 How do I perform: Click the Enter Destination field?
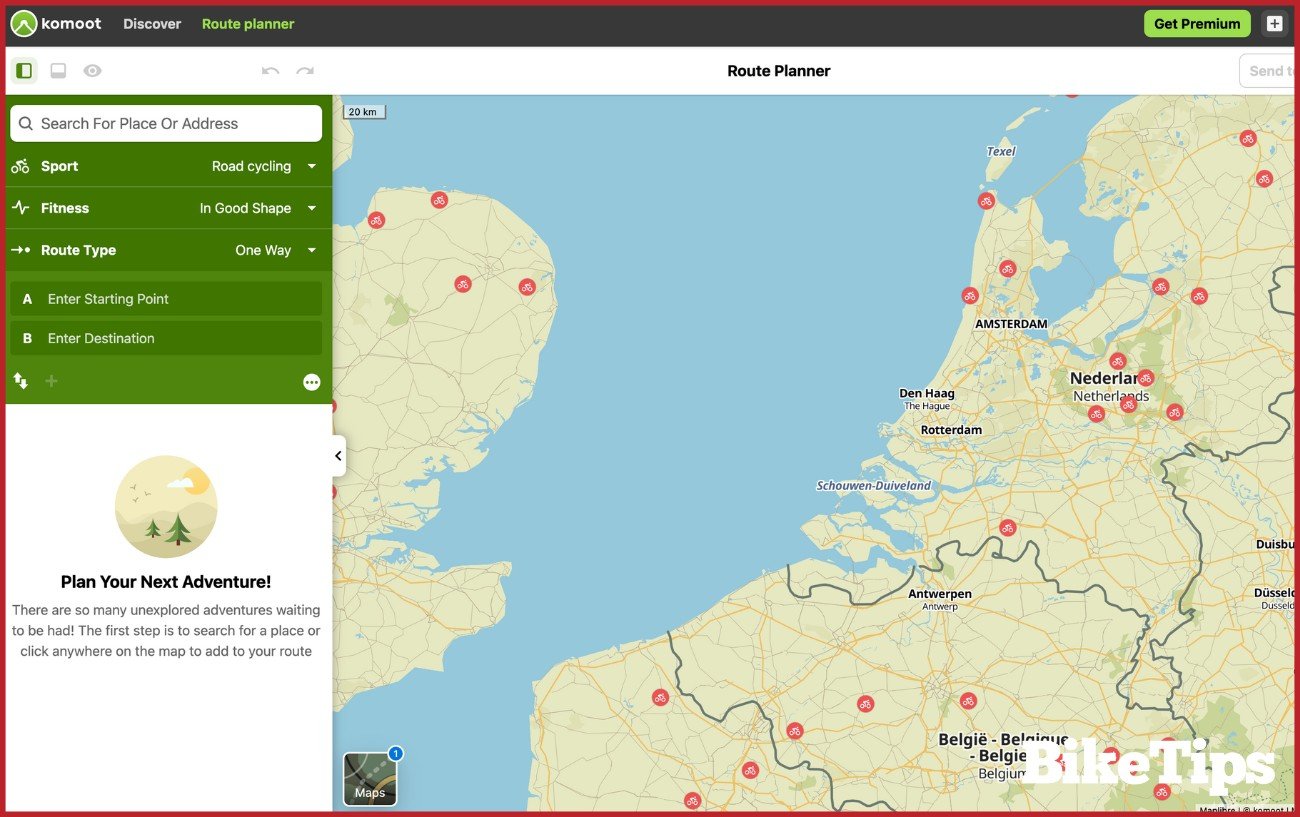point(166,338)
